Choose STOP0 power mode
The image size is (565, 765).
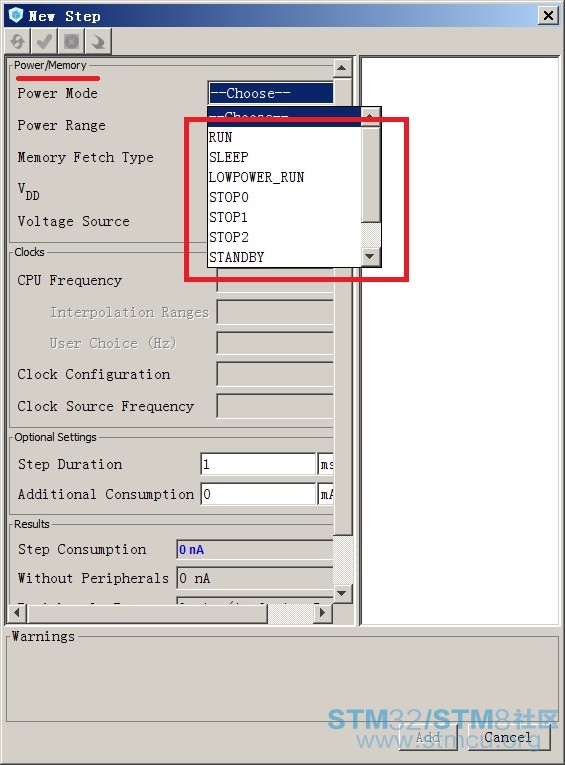[284, 197]
